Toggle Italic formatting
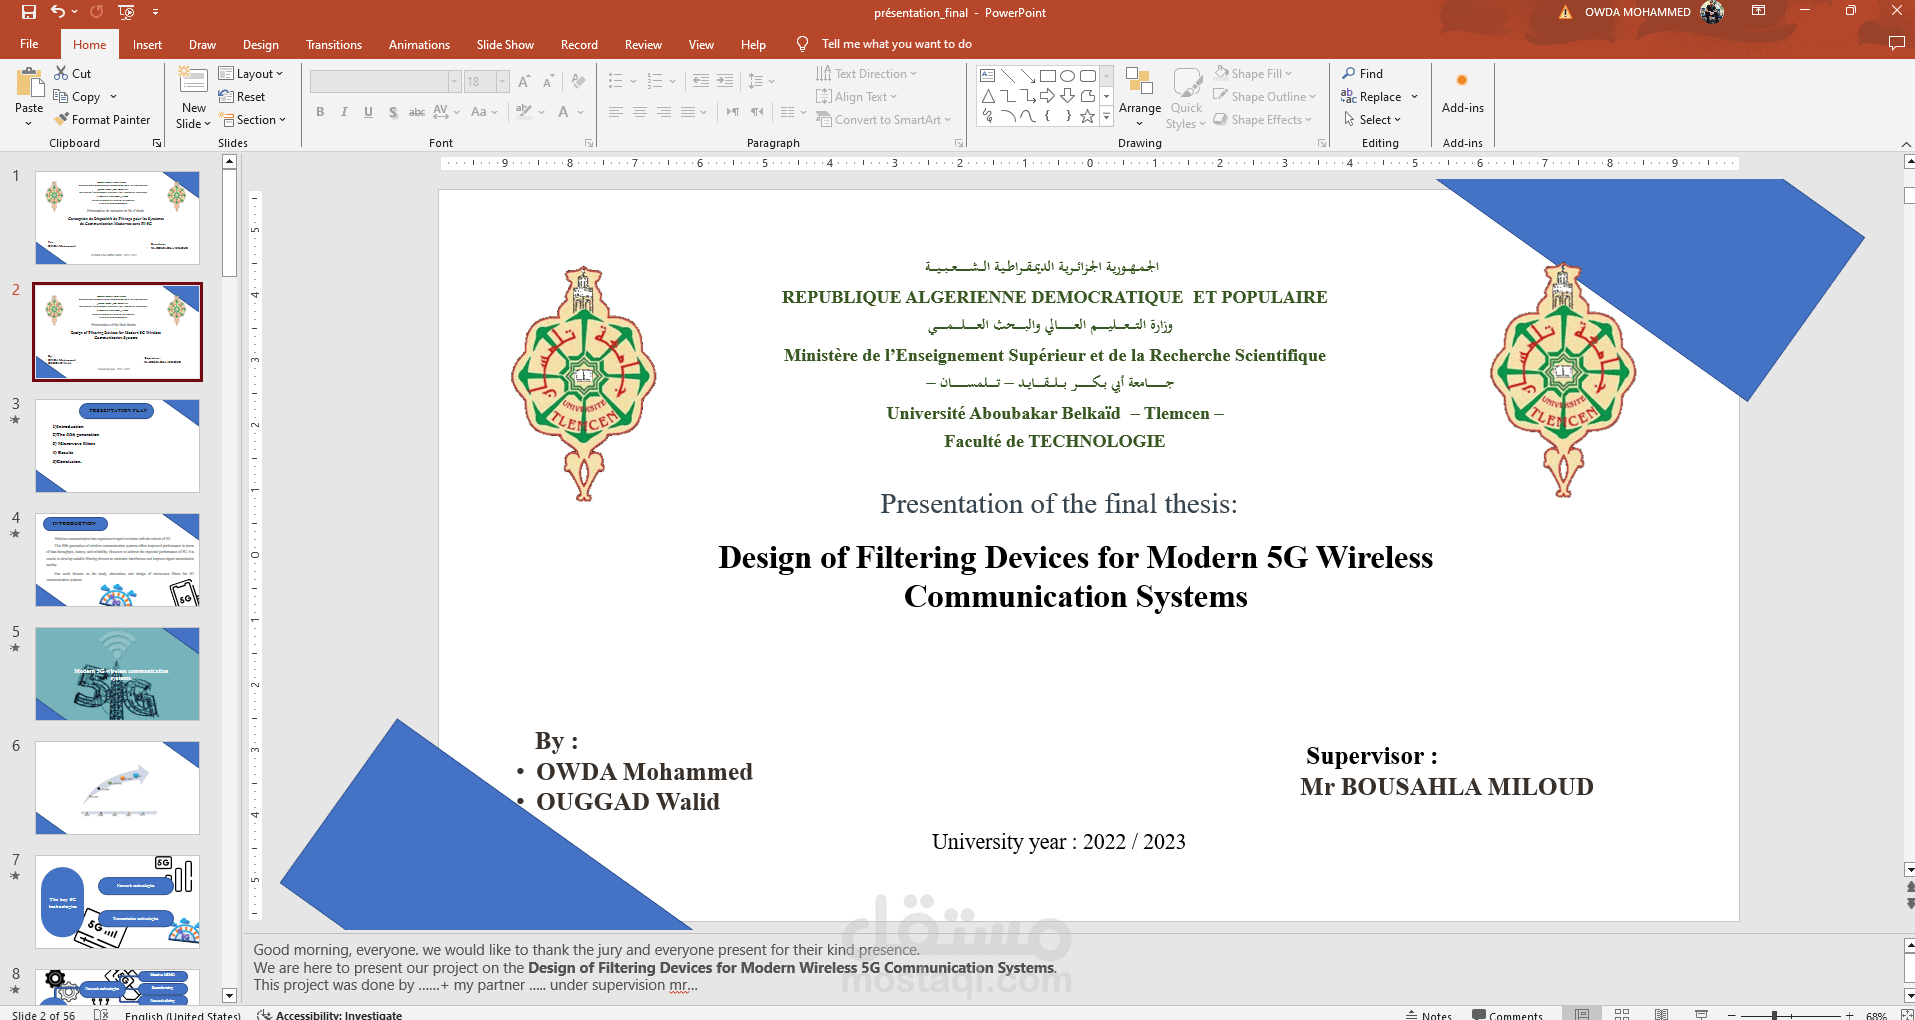The image size is (1915, 1020). pos(344,112)
